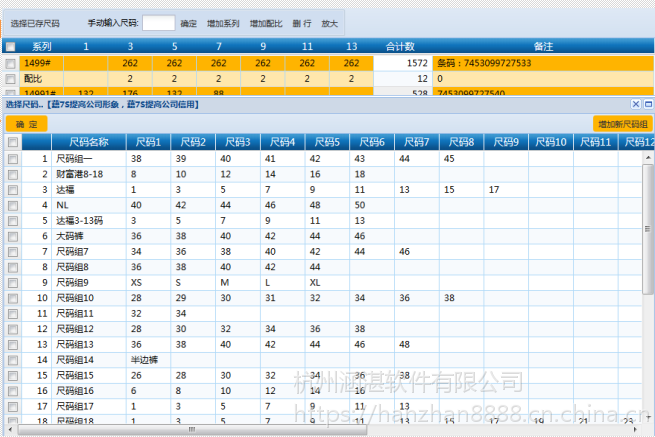Click the 增加系列 toolbar button
The image size is (655, 437).
point(223,23)
